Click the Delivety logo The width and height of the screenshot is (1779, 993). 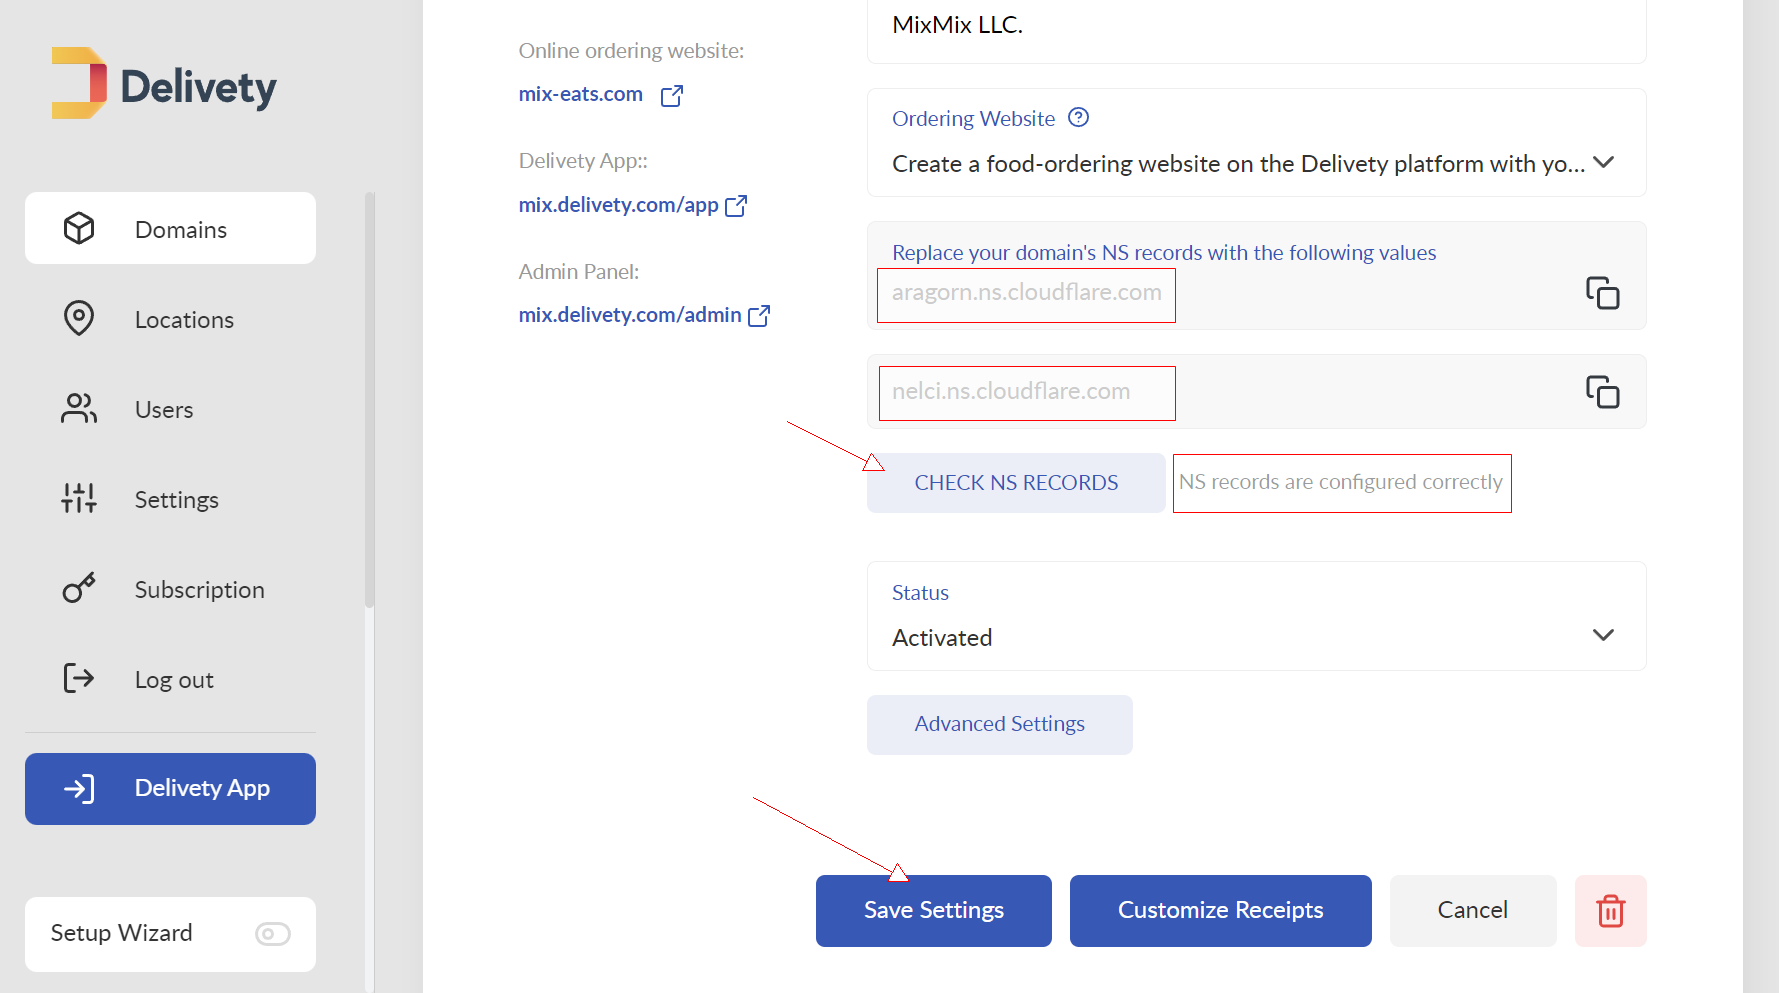(x=164, y=84)
